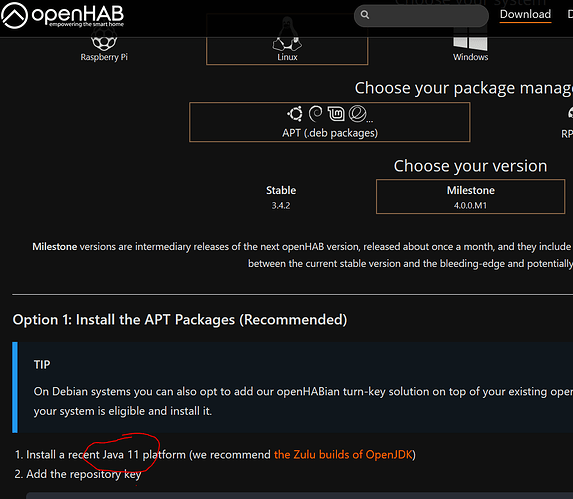This screenshot has width=573, height=499.
Task: Click the Windows label text
Action: (x=470, y=57)
